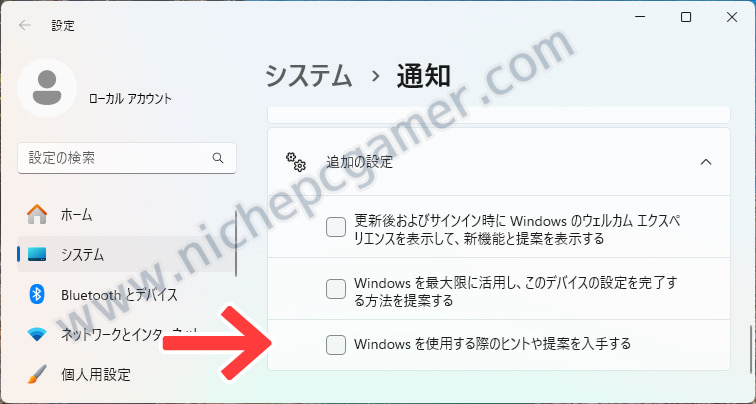The height and width of the screenshot is (404, 756).
Task: Click the search magnifier icon
Action: click(218, 158)
